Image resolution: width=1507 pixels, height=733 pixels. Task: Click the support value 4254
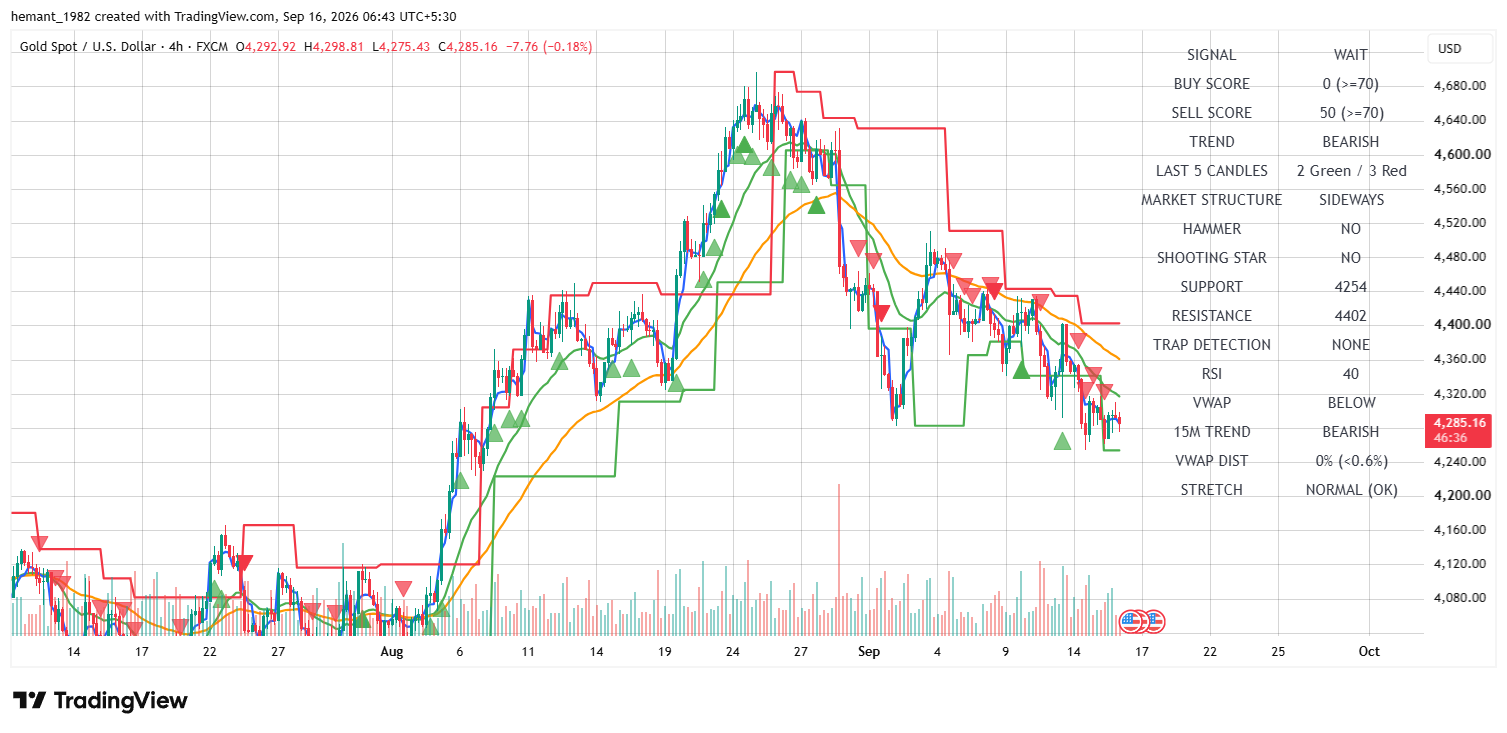[x=1351, y=287]
